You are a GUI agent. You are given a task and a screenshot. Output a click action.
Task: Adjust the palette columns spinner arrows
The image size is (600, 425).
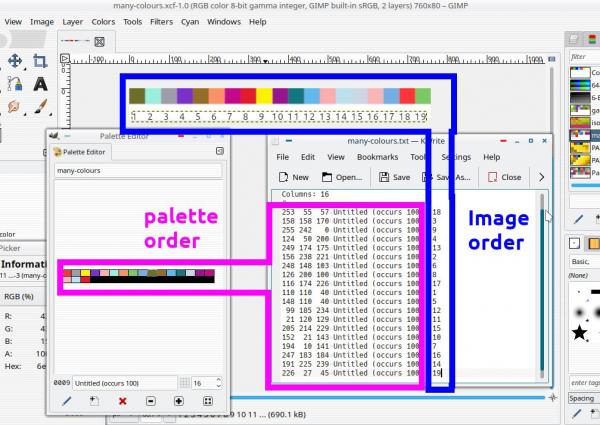point(218,383)
